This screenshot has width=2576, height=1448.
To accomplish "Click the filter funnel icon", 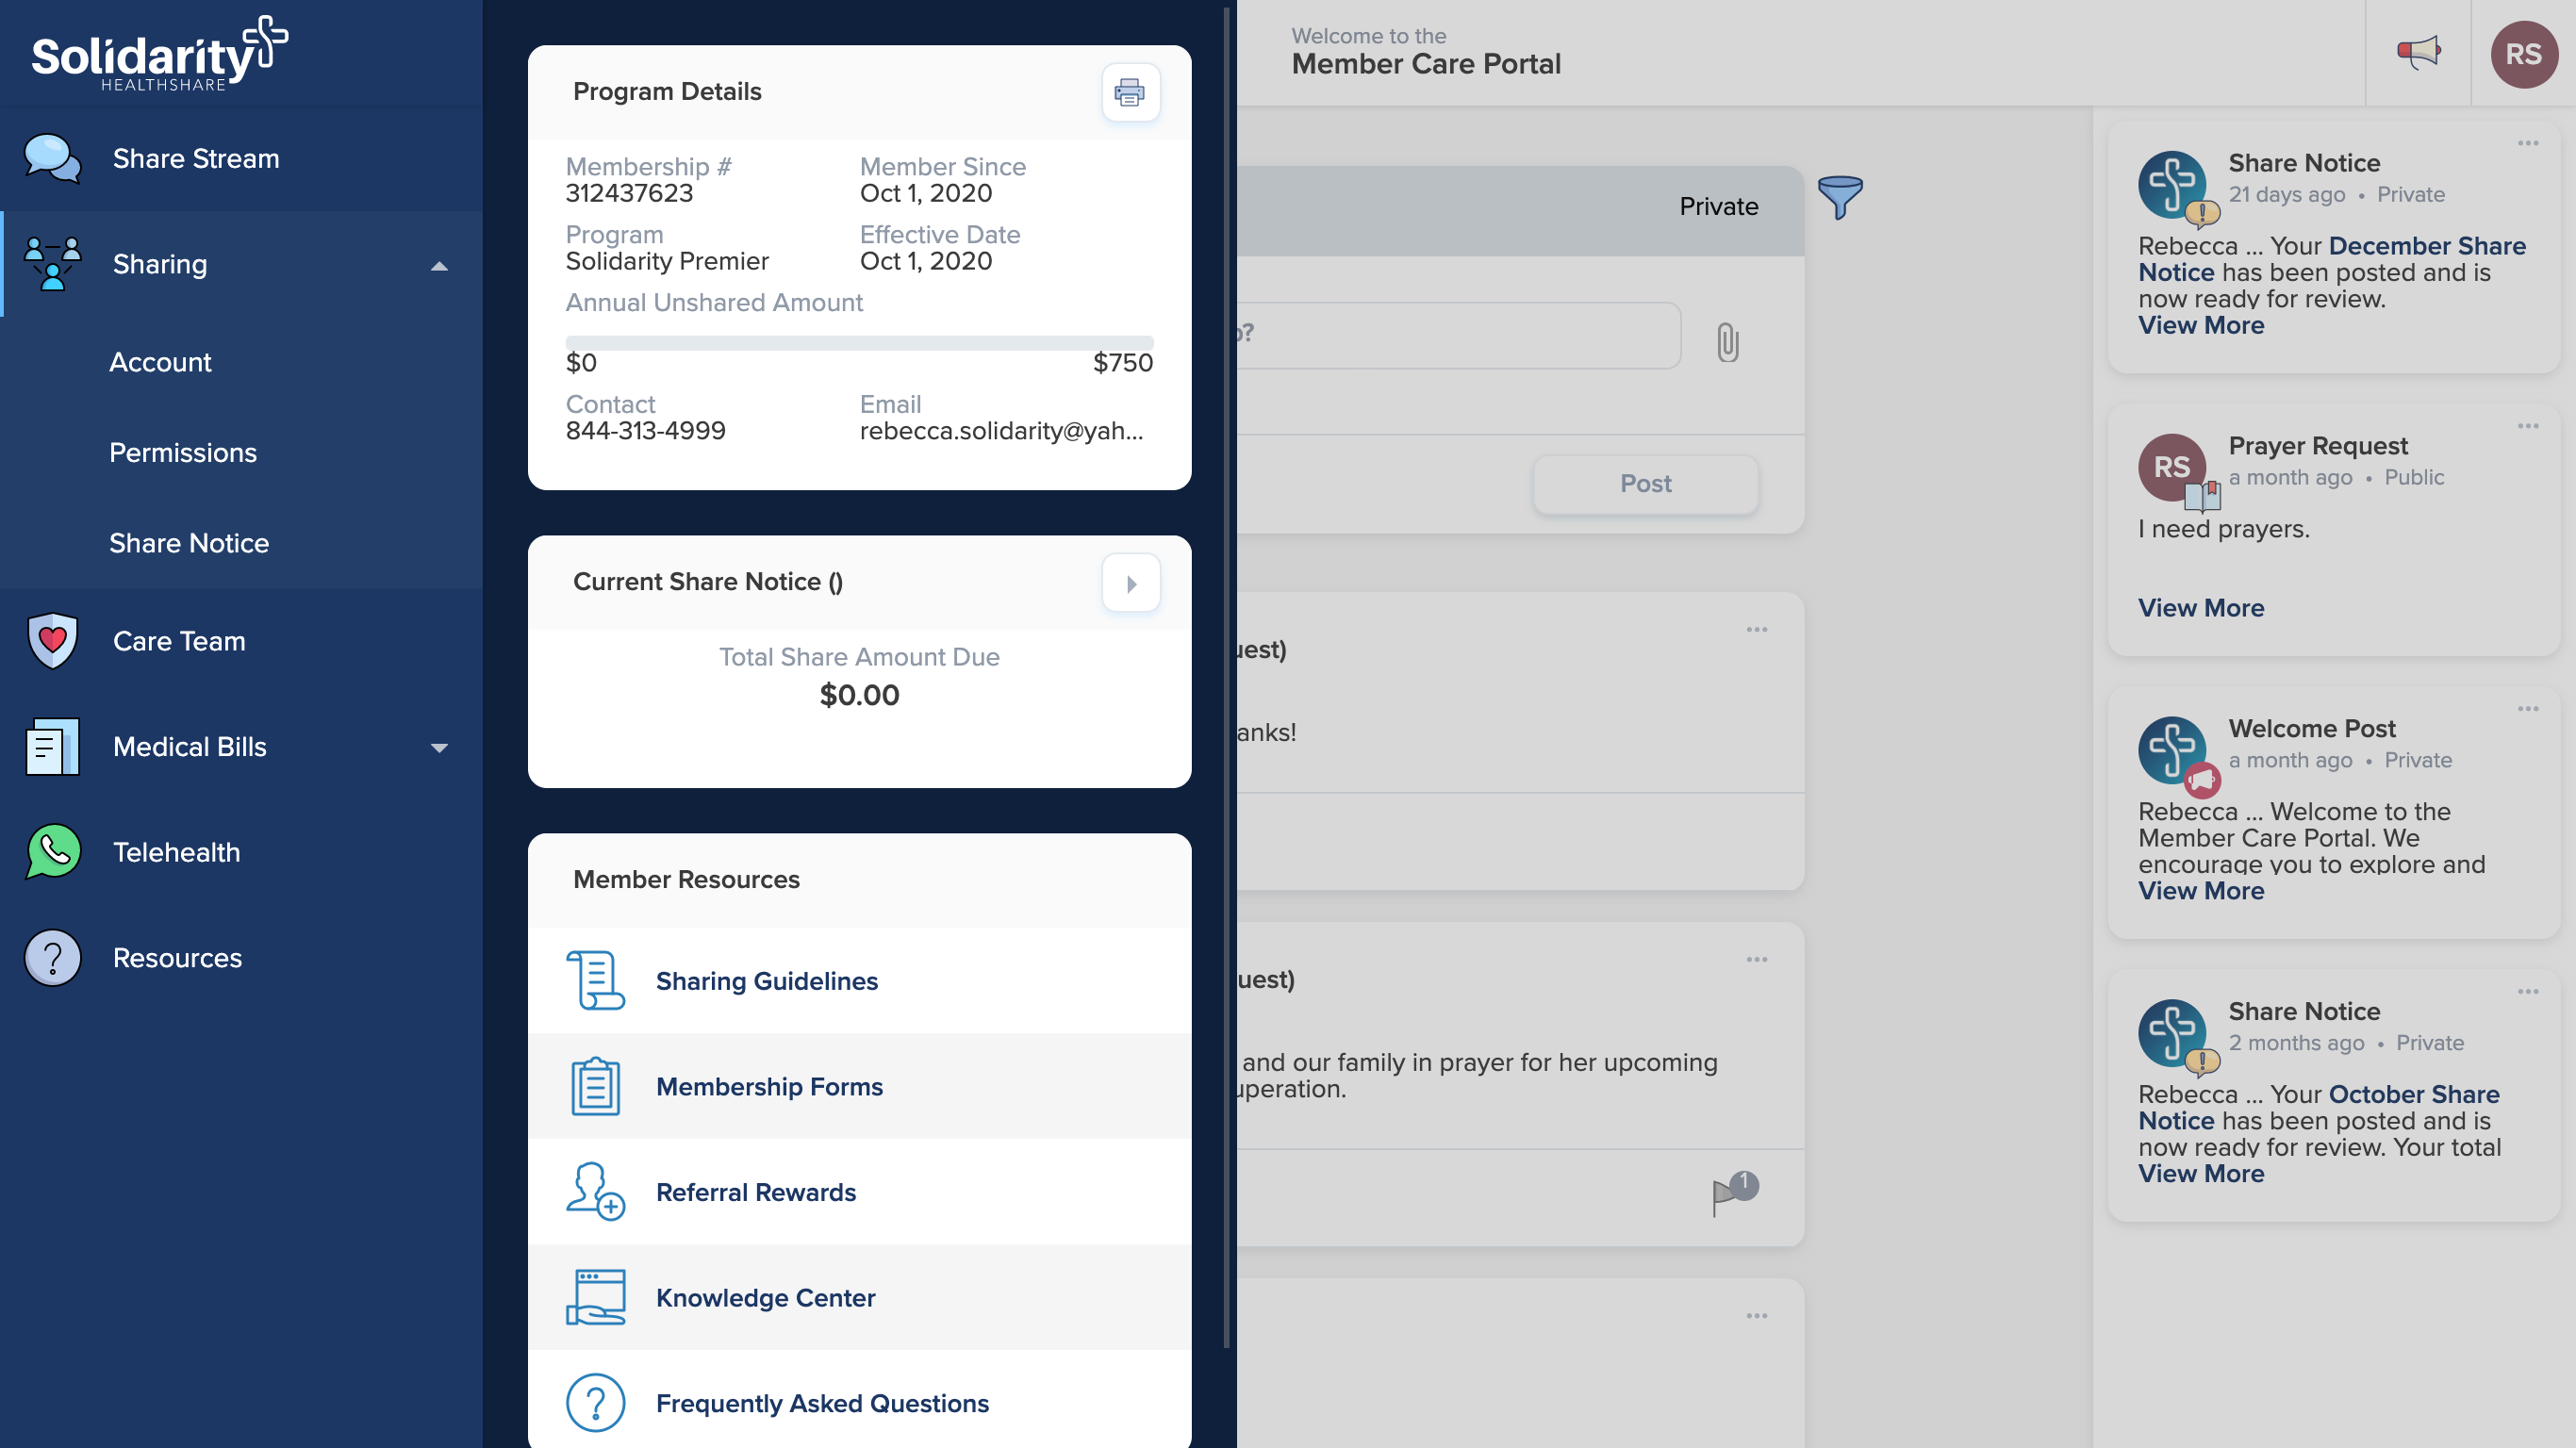I will click(1839, 196).
